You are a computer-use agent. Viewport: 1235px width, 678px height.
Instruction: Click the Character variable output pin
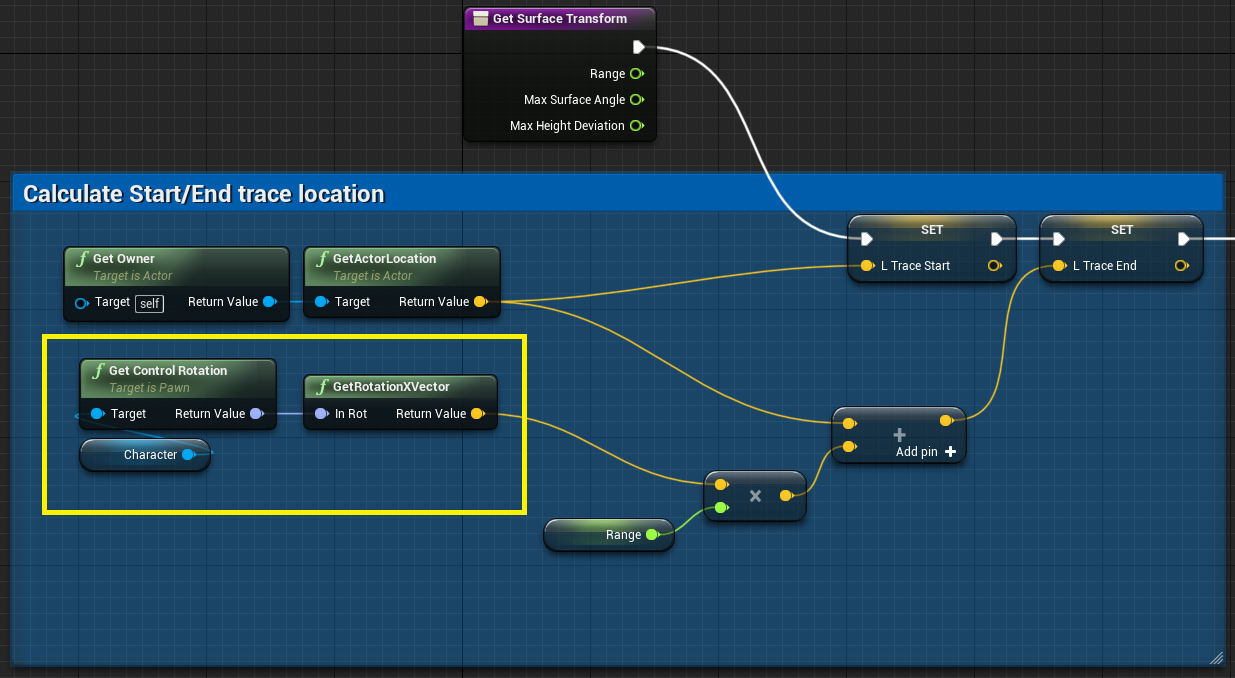coord(188,455)
